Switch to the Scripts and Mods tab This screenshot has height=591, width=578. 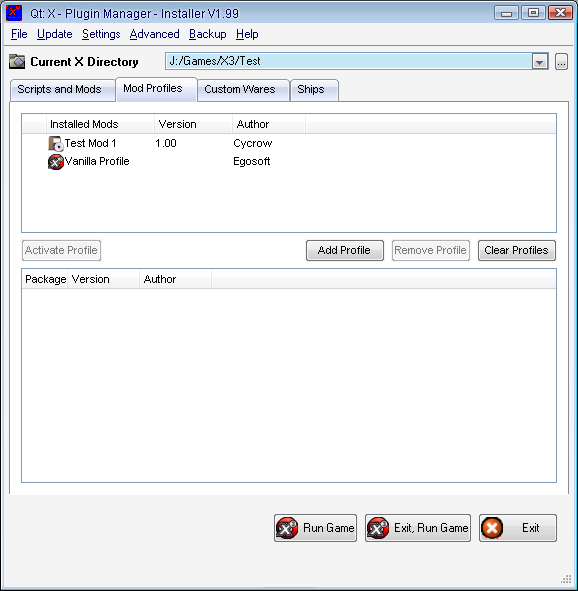(63, 90)
